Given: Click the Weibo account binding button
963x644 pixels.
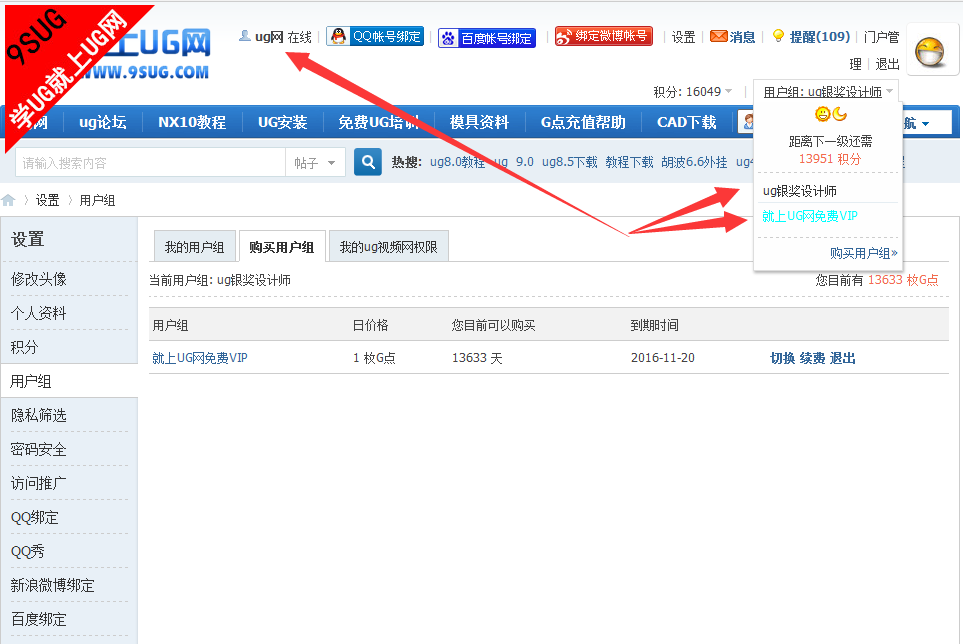Looking at the screenshot, I should tap(603, 36).
